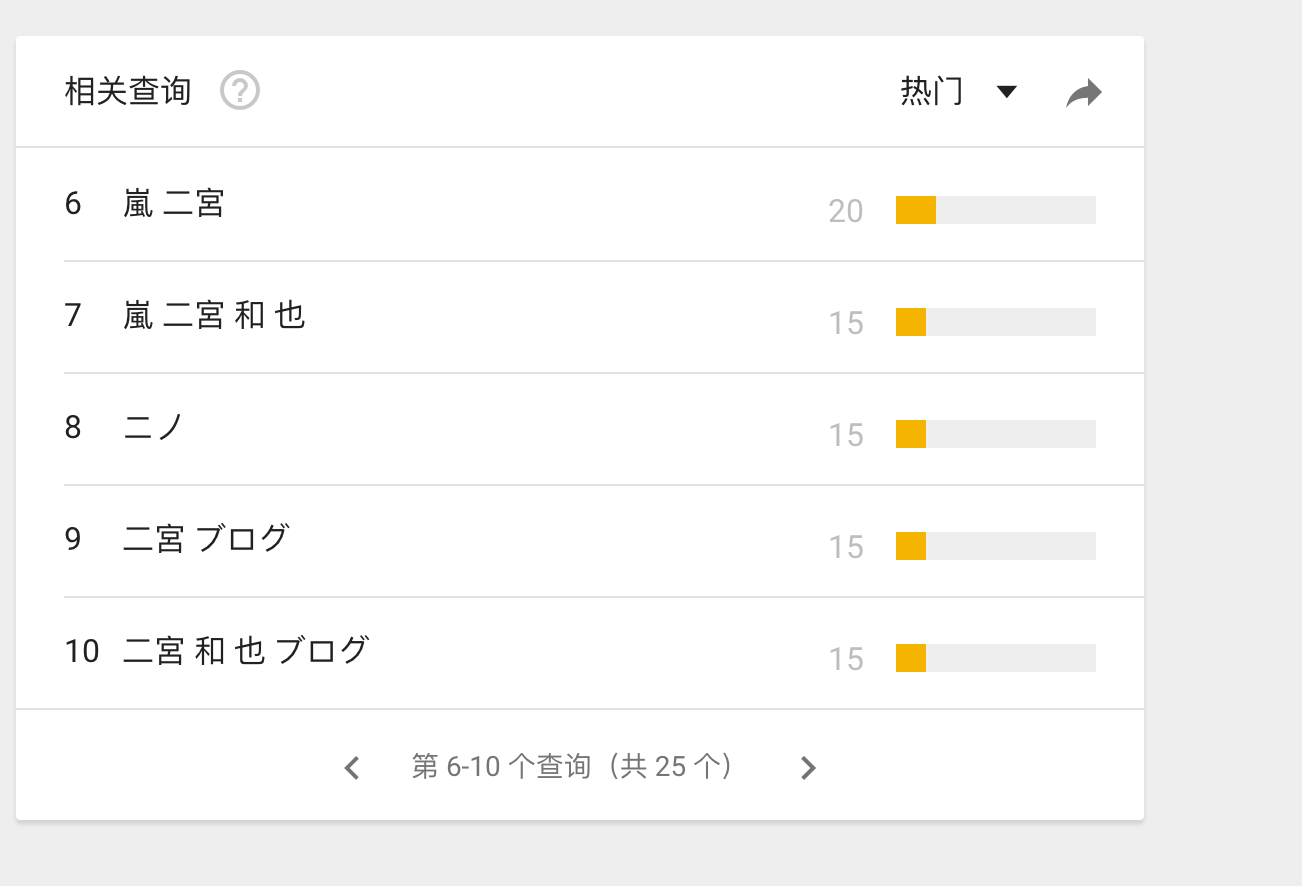Click the bar for rank 9 query
The image size is (1302, 886).
[995, 546]
